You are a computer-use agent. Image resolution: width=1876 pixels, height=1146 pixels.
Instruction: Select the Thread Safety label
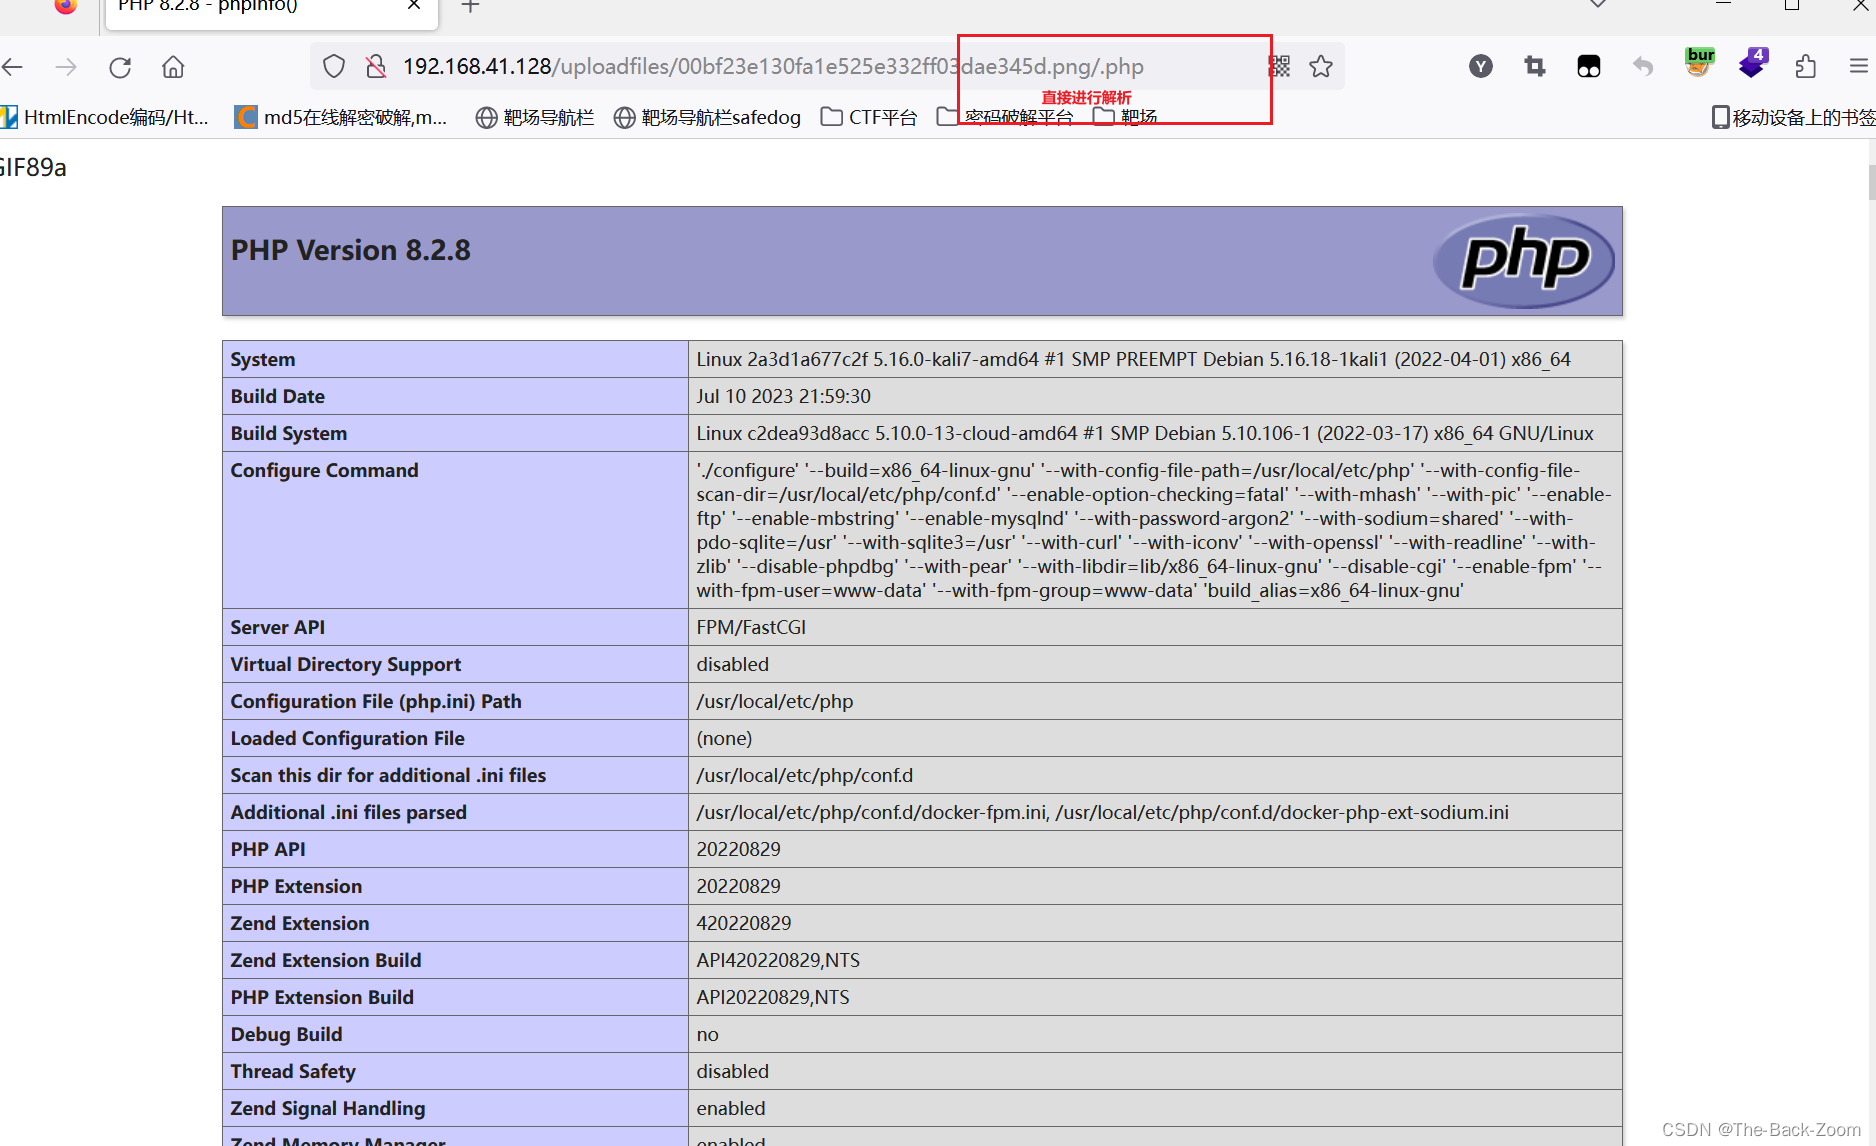(293, 1071)
